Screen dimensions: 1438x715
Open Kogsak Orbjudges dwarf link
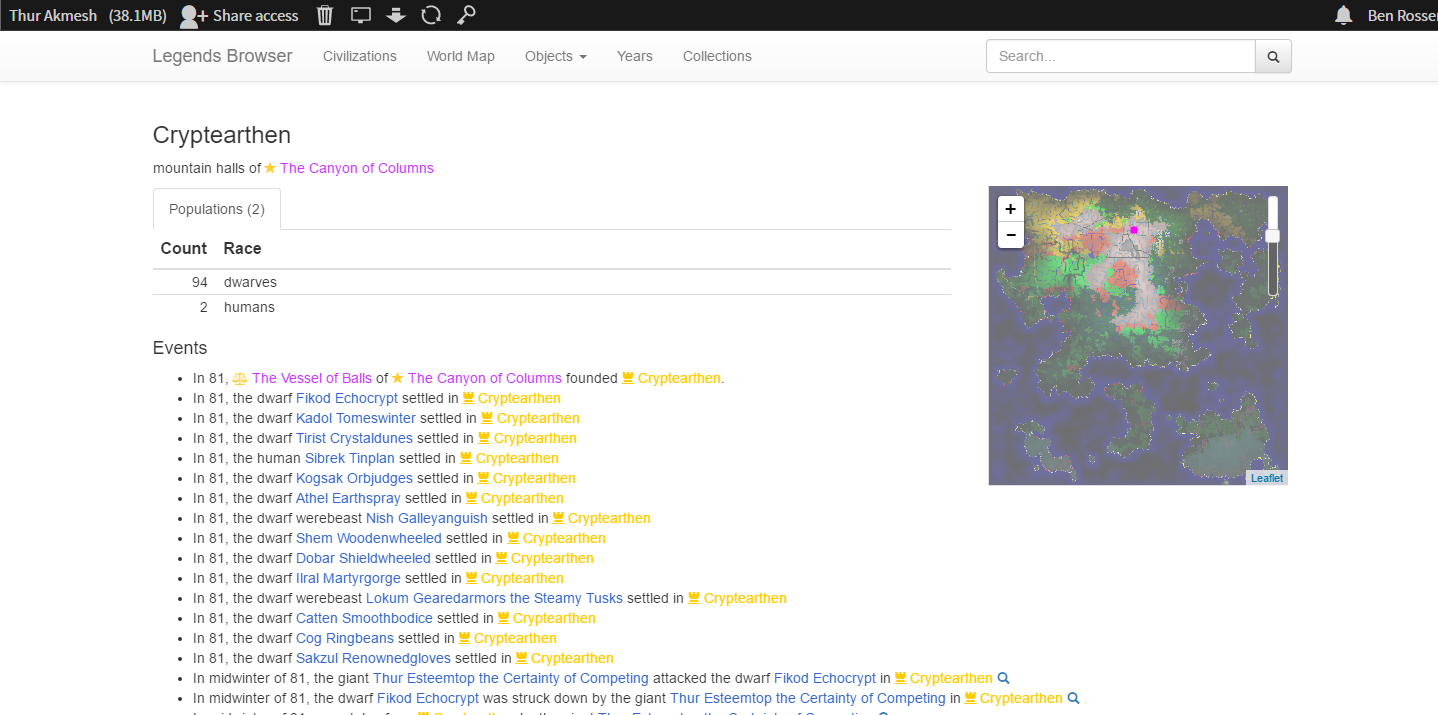point(354,478)
